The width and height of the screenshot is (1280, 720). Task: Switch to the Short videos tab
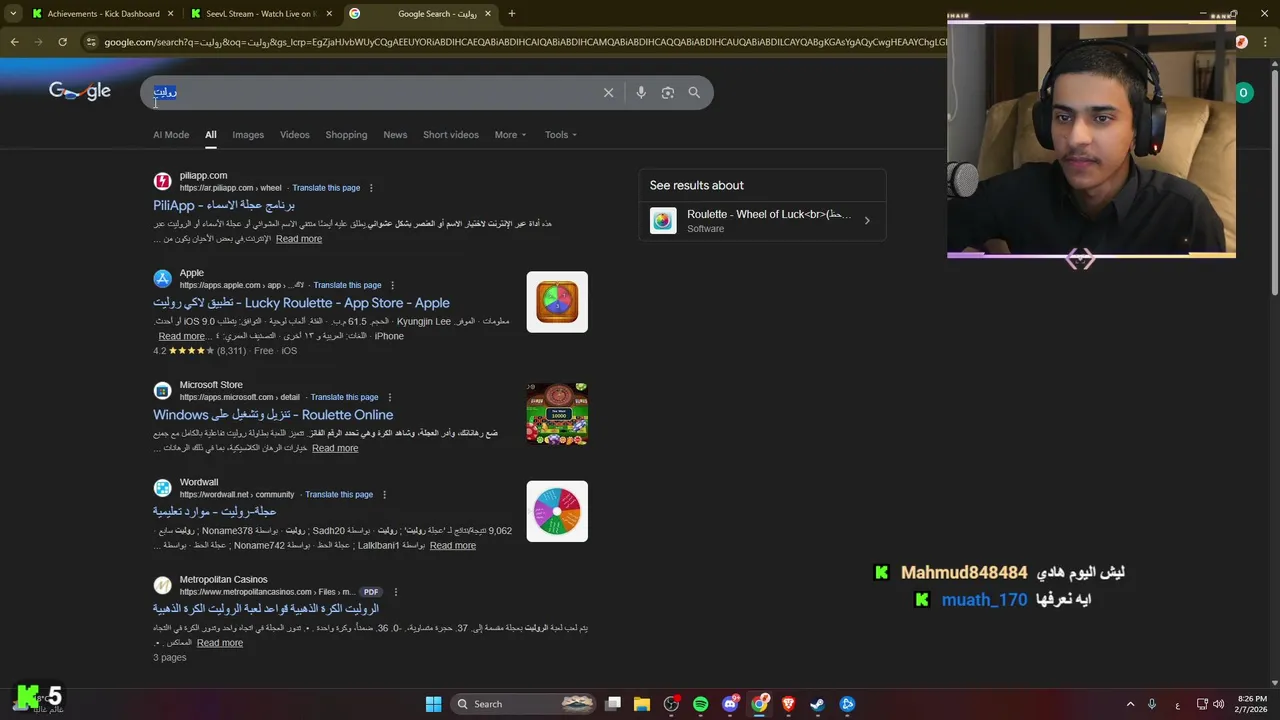pos(451,135)
